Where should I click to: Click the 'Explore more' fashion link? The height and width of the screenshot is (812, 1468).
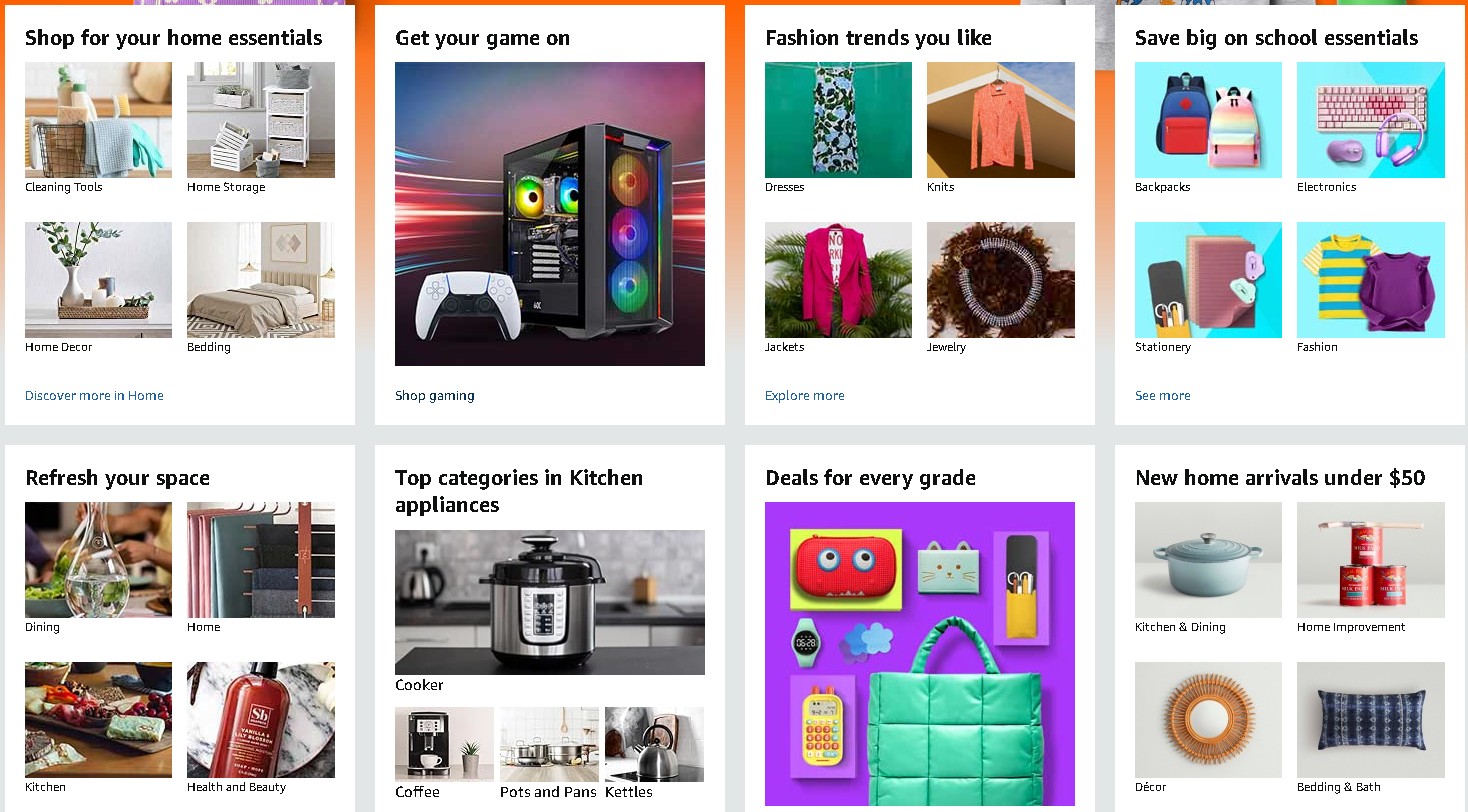805,396
